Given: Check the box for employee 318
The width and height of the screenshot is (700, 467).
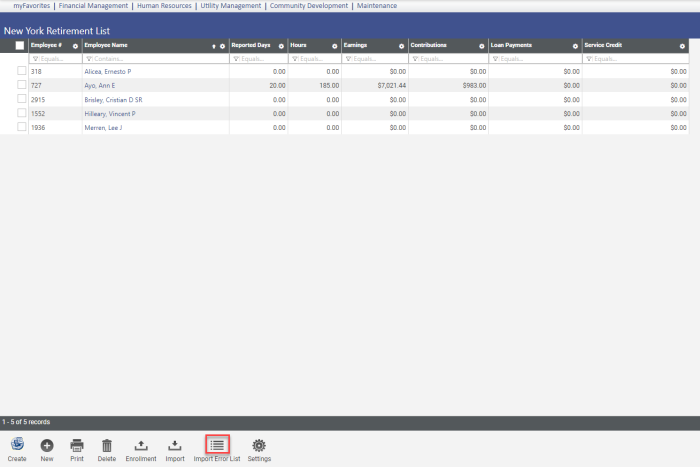Looking at the screenshot, I should click(x=22, y=72).
